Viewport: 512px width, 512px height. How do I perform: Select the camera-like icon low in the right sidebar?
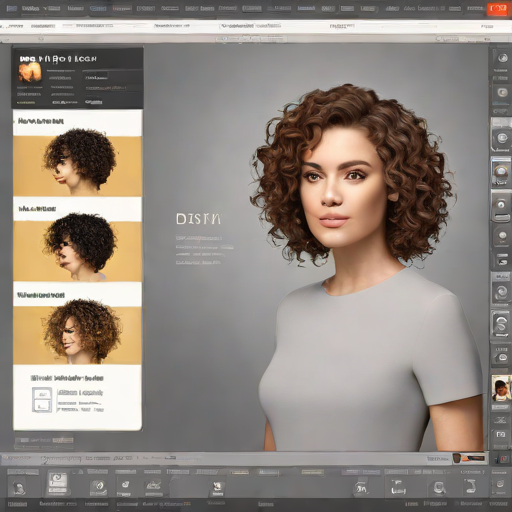[501, 434]
